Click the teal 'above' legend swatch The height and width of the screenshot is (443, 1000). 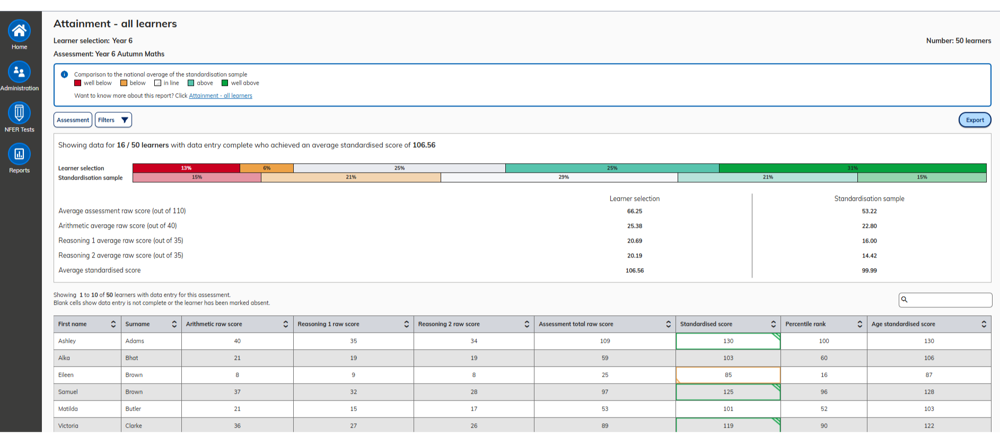coord(191,83)
